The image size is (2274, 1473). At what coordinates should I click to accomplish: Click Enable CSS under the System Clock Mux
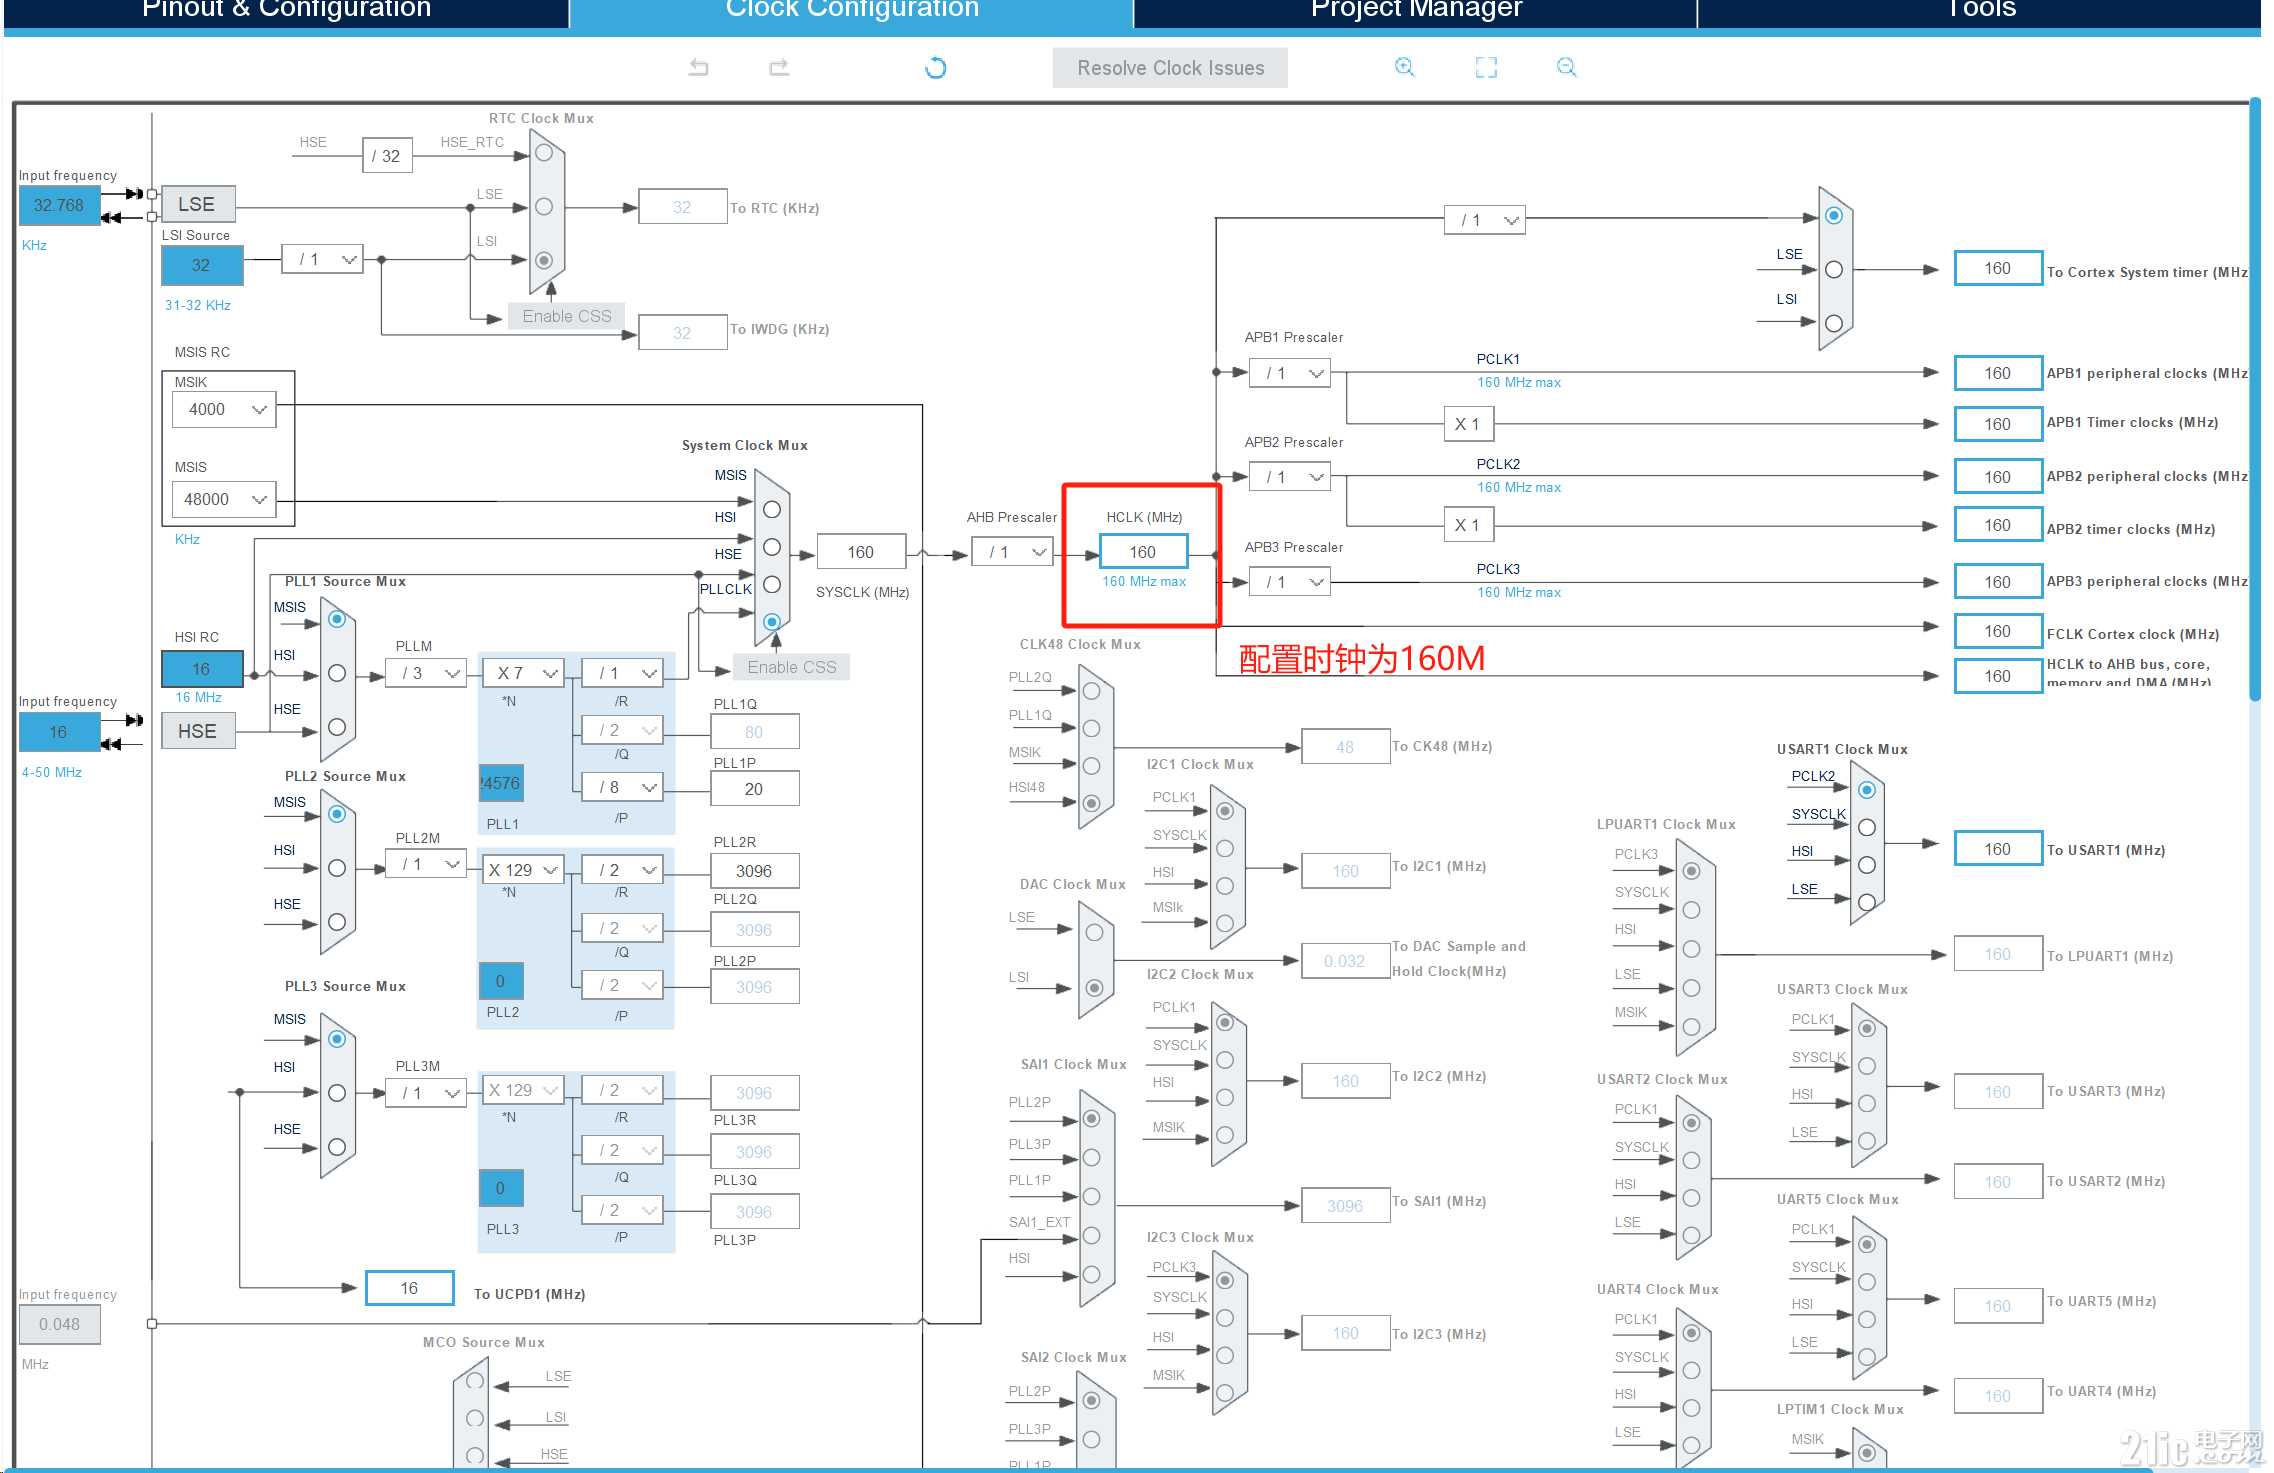tap(790, 666)
